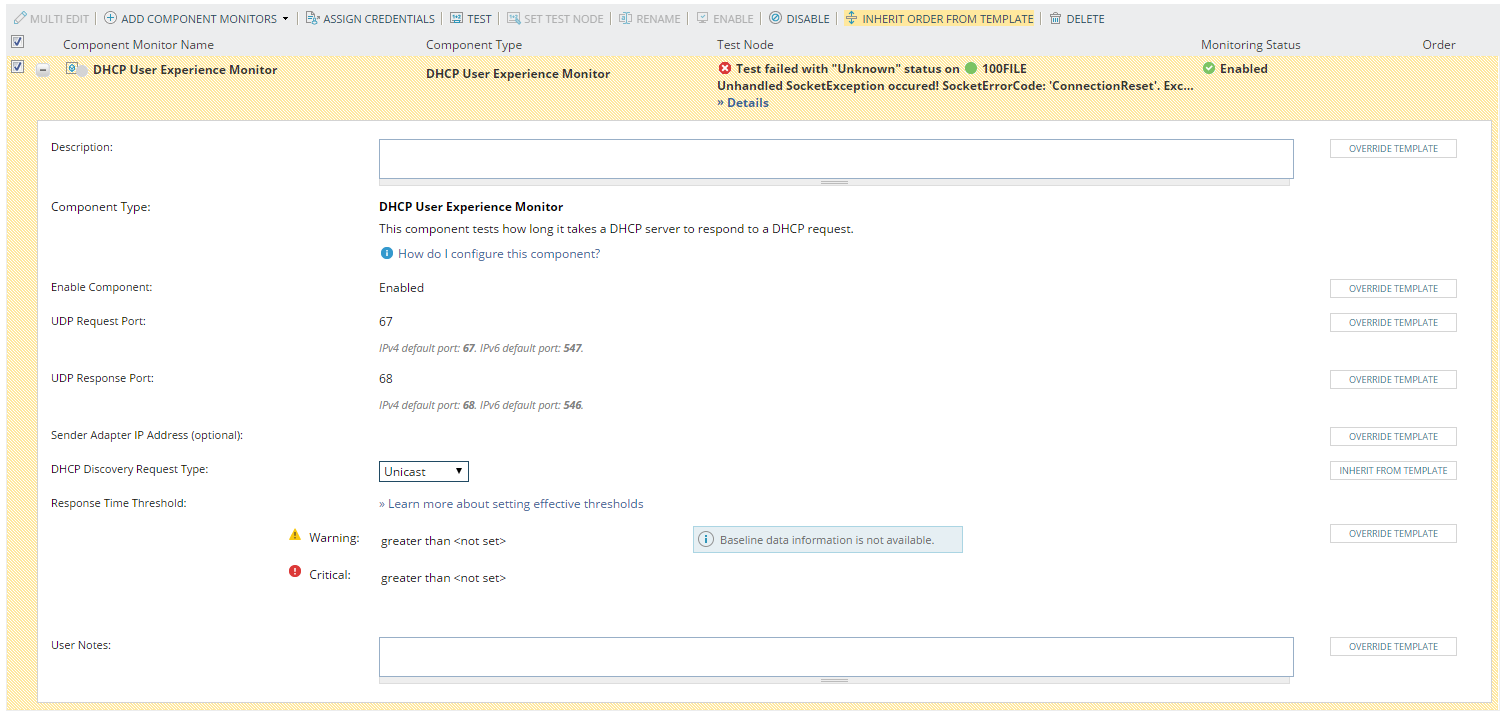Click Component Type column header
The width and height of the screenshot is (1500, 712).
(x=474, y=45)
